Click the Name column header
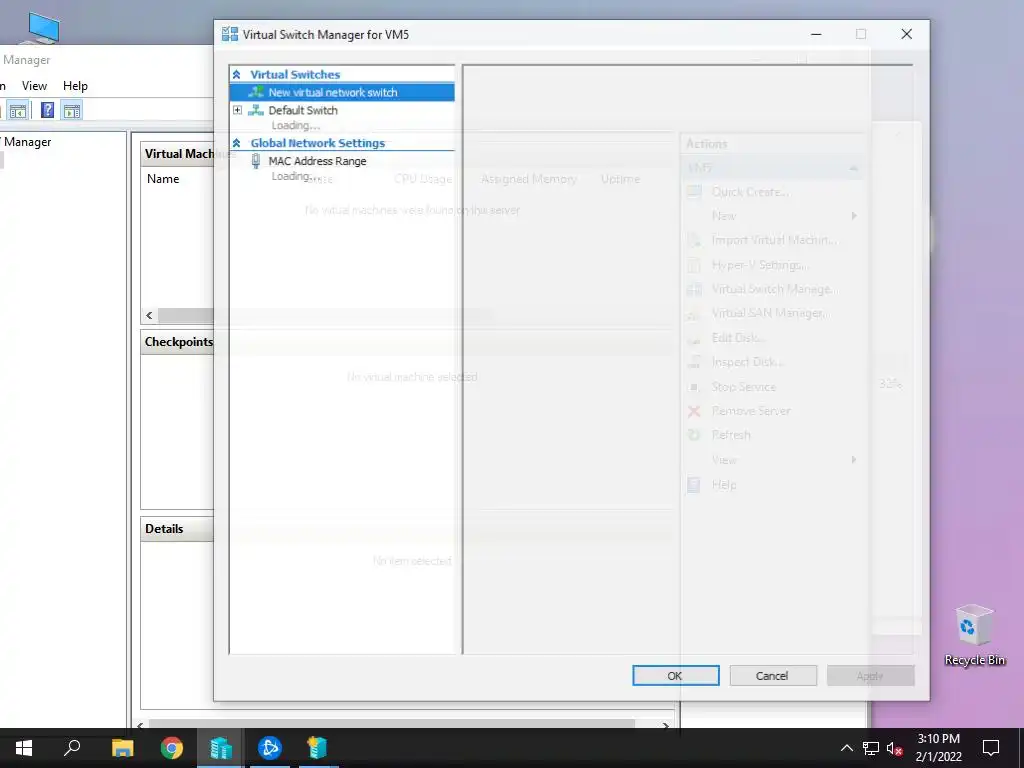1024x768 pixels. [163, 179]
